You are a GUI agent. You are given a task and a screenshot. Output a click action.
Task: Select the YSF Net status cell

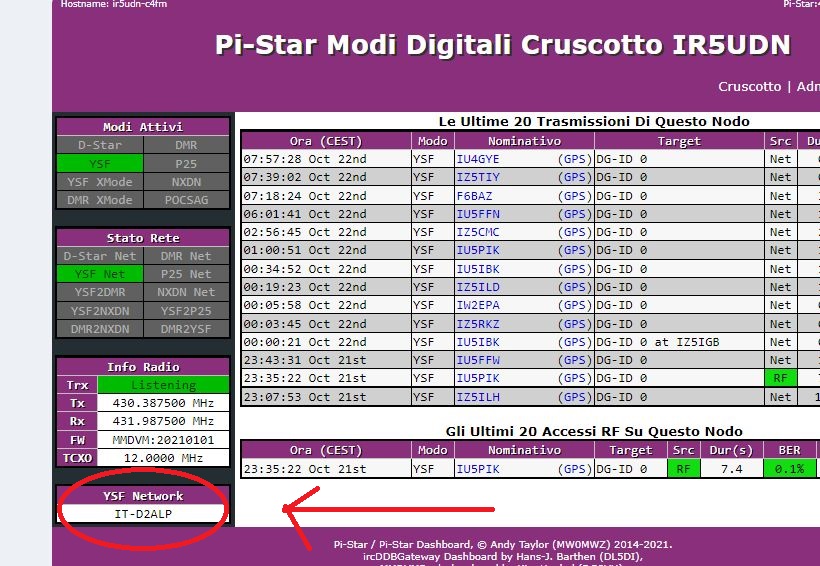click(x=100, y=274)
